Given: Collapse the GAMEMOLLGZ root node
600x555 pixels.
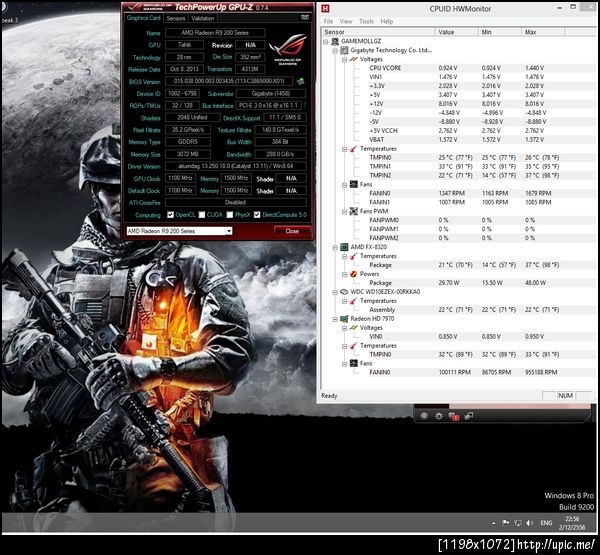Looking at the screenshot, I should point(326,41).
